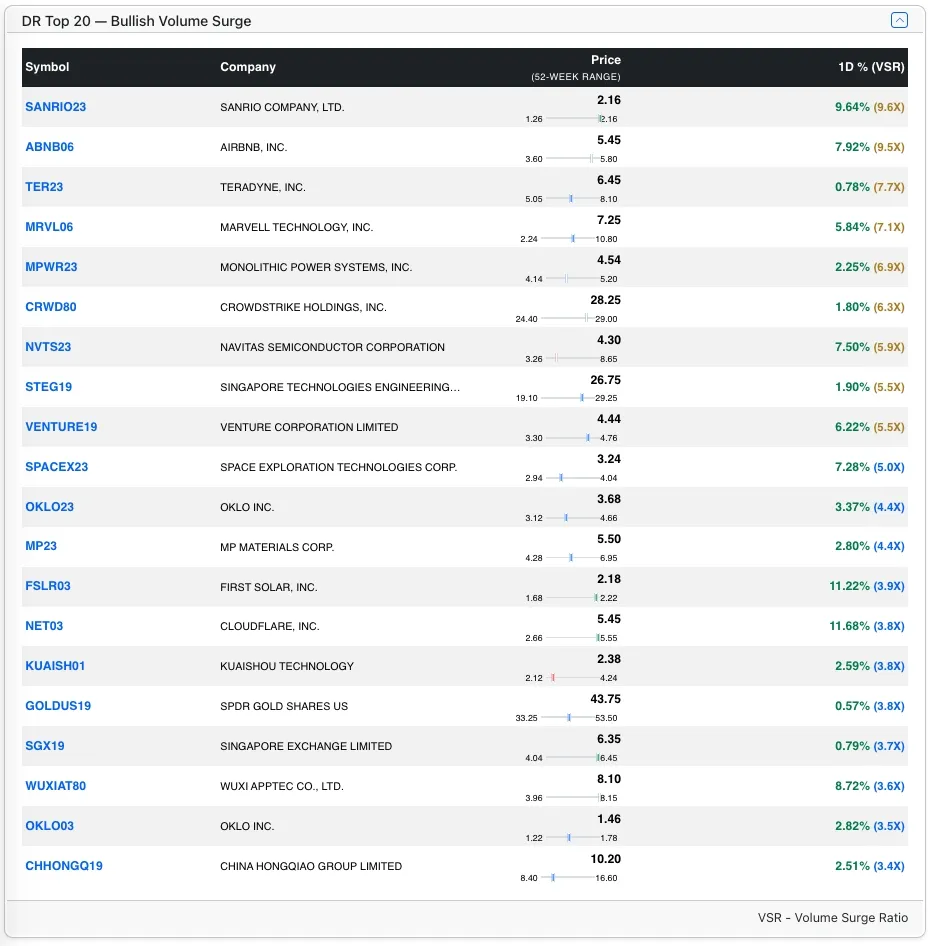Open the ABNB06 symbol link
Viewport: 930px width, 946px height.
tap(49, 147)
